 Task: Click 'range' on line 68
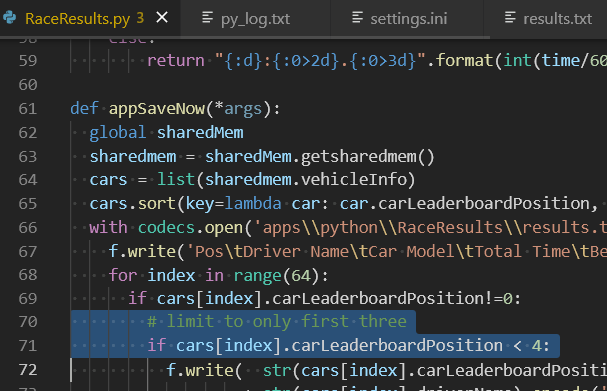point(257,276)
